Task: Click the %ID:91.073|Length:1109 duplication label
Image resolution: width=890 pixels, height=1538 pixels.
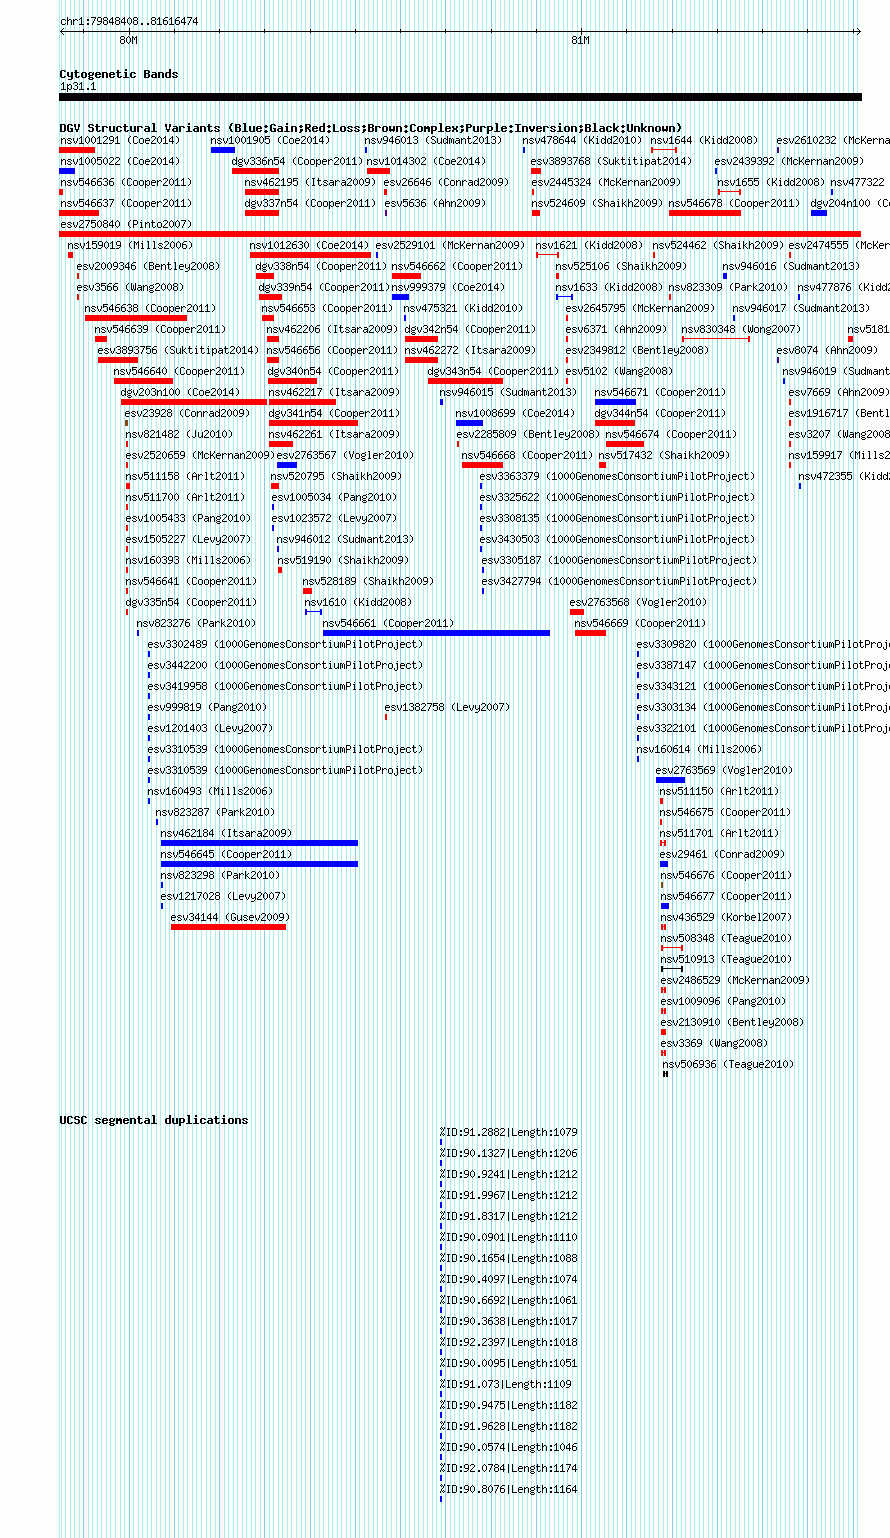Action: tap(506, 1384)
